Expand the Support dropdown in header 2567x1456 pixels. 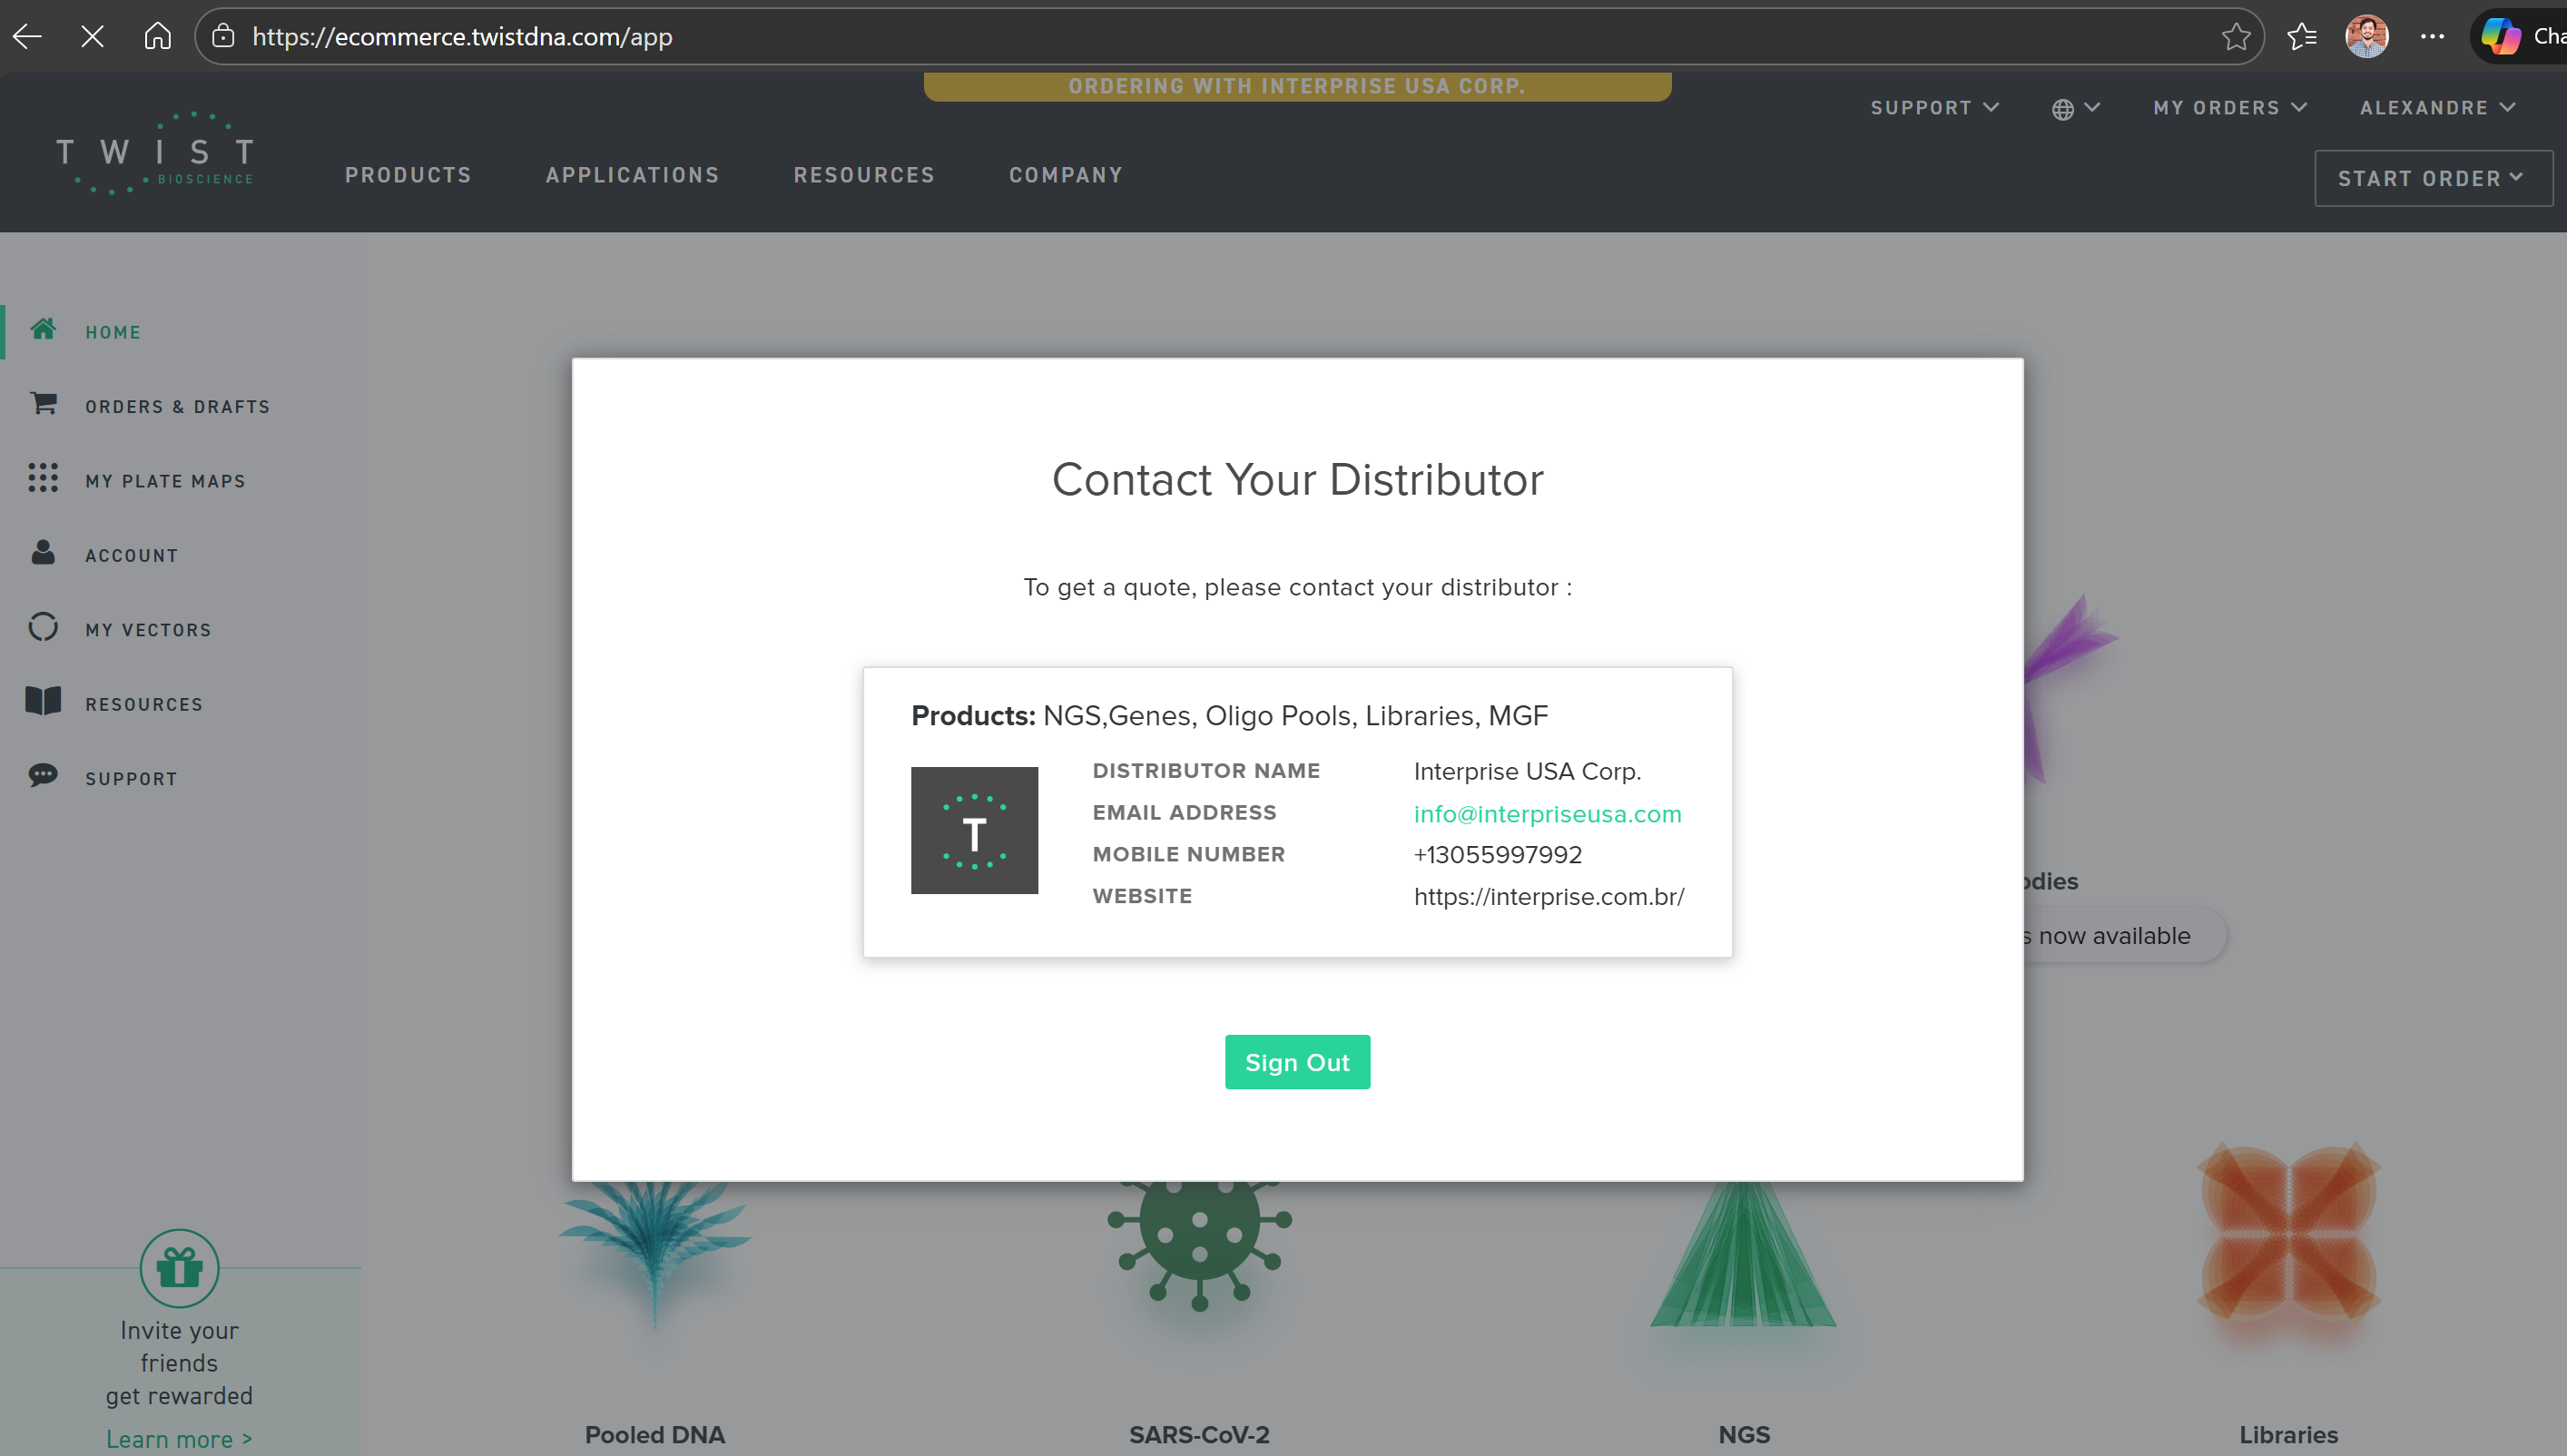pos(1934,108)
